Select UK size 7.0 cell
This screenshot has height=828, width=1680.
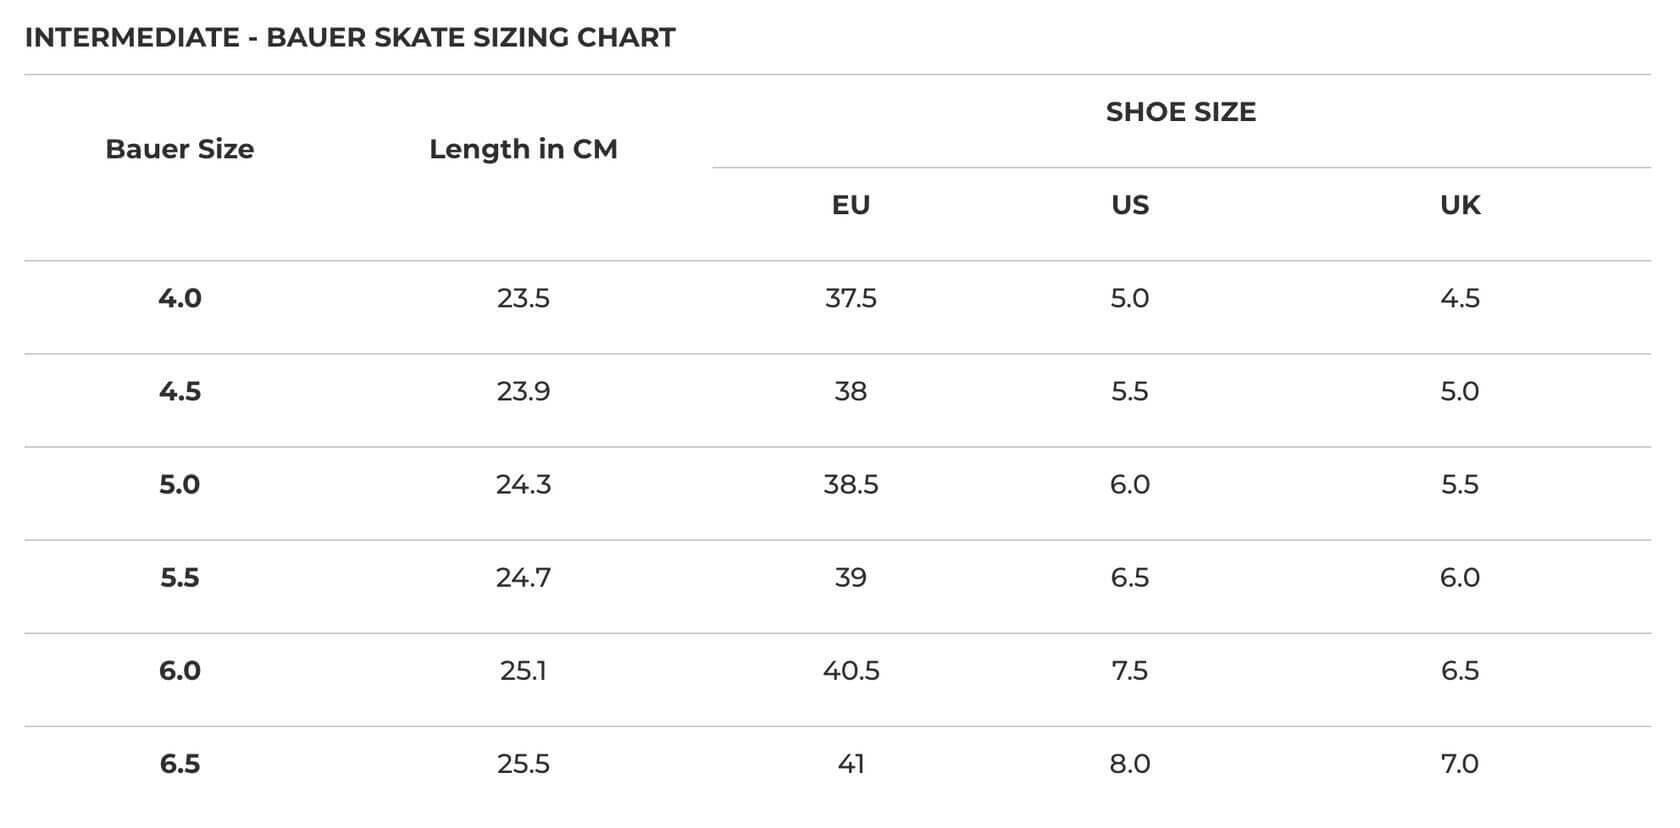1460,764
